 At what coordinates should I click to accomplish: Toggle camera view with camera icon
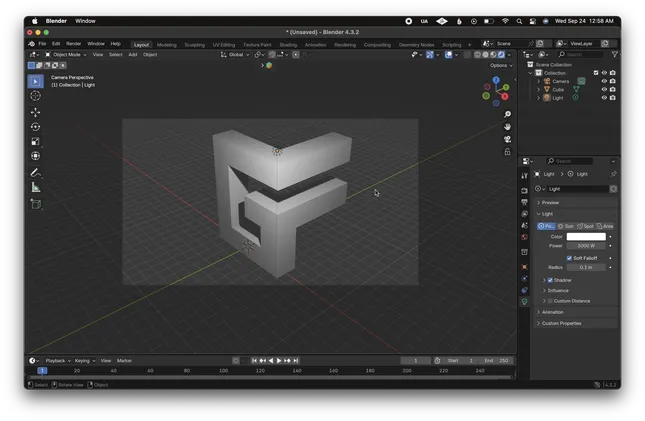click(x=507, y=140)
